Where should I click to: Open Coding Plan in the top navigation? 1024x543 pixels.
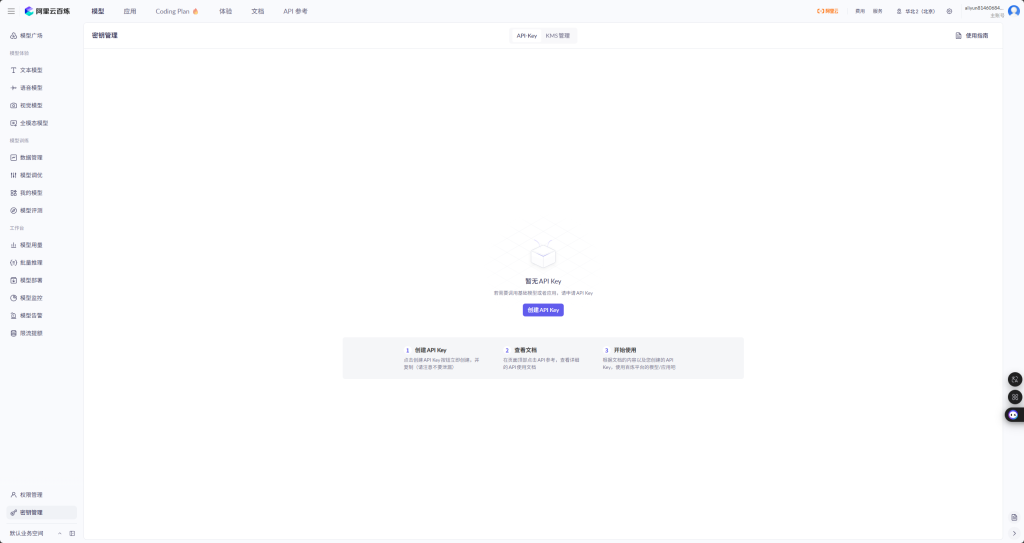click(x=177, y=11)
